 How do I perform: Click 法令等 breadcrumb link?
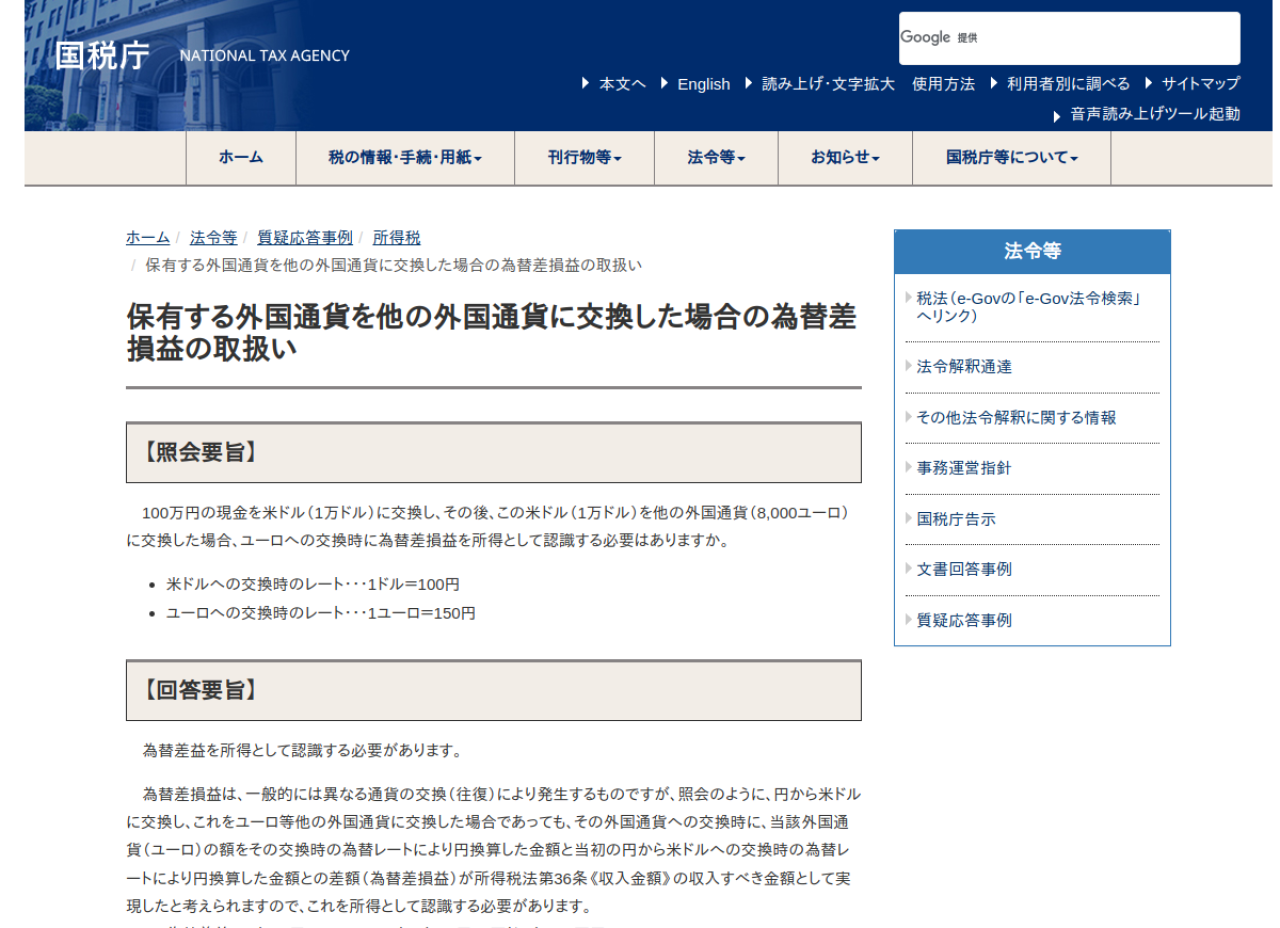click(213, 238)
